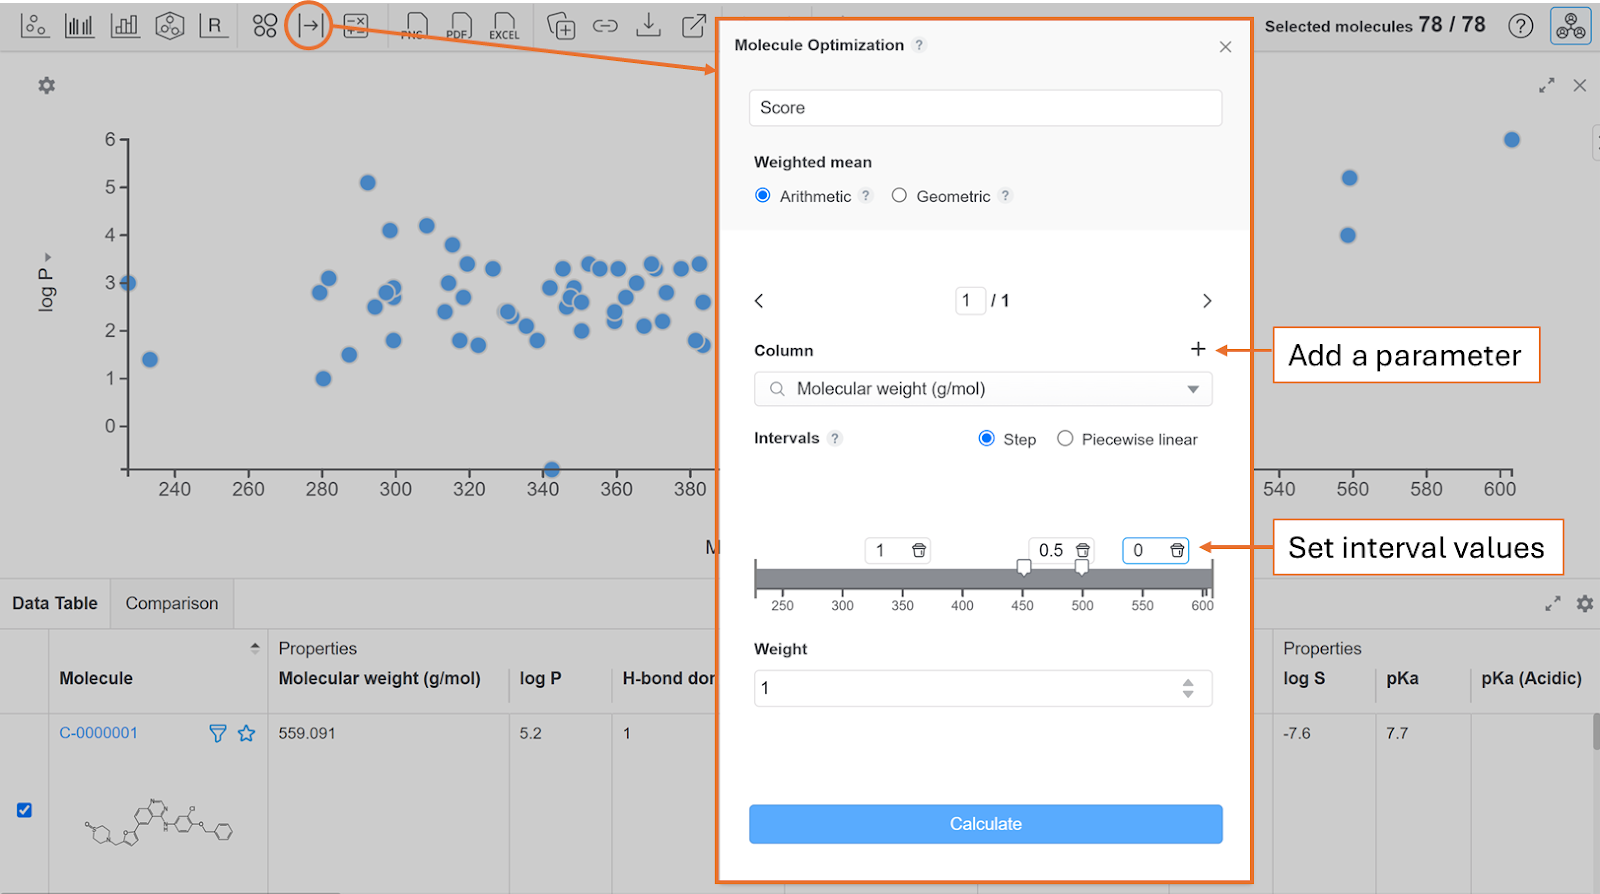Open the Molecule Optimization arrow icon
The width and height of the screenshot is (1600, 894).
310,26
